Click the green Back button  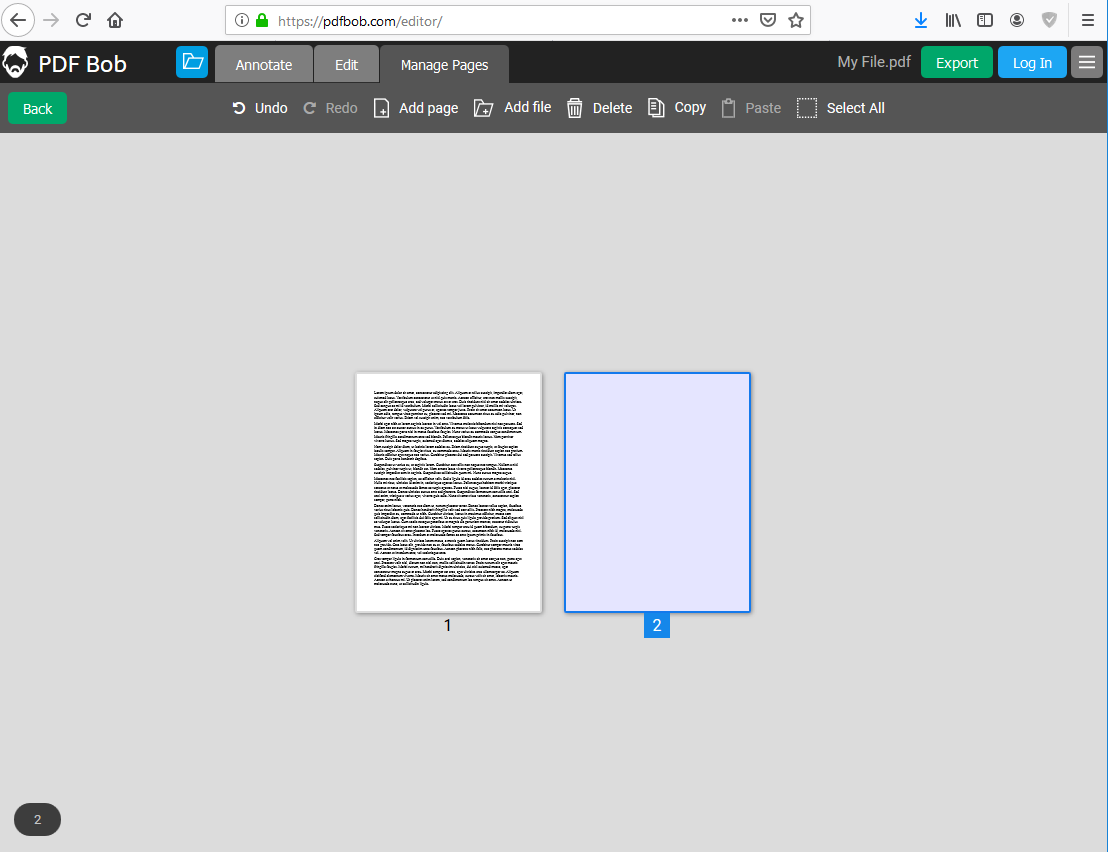pos(37,108)
